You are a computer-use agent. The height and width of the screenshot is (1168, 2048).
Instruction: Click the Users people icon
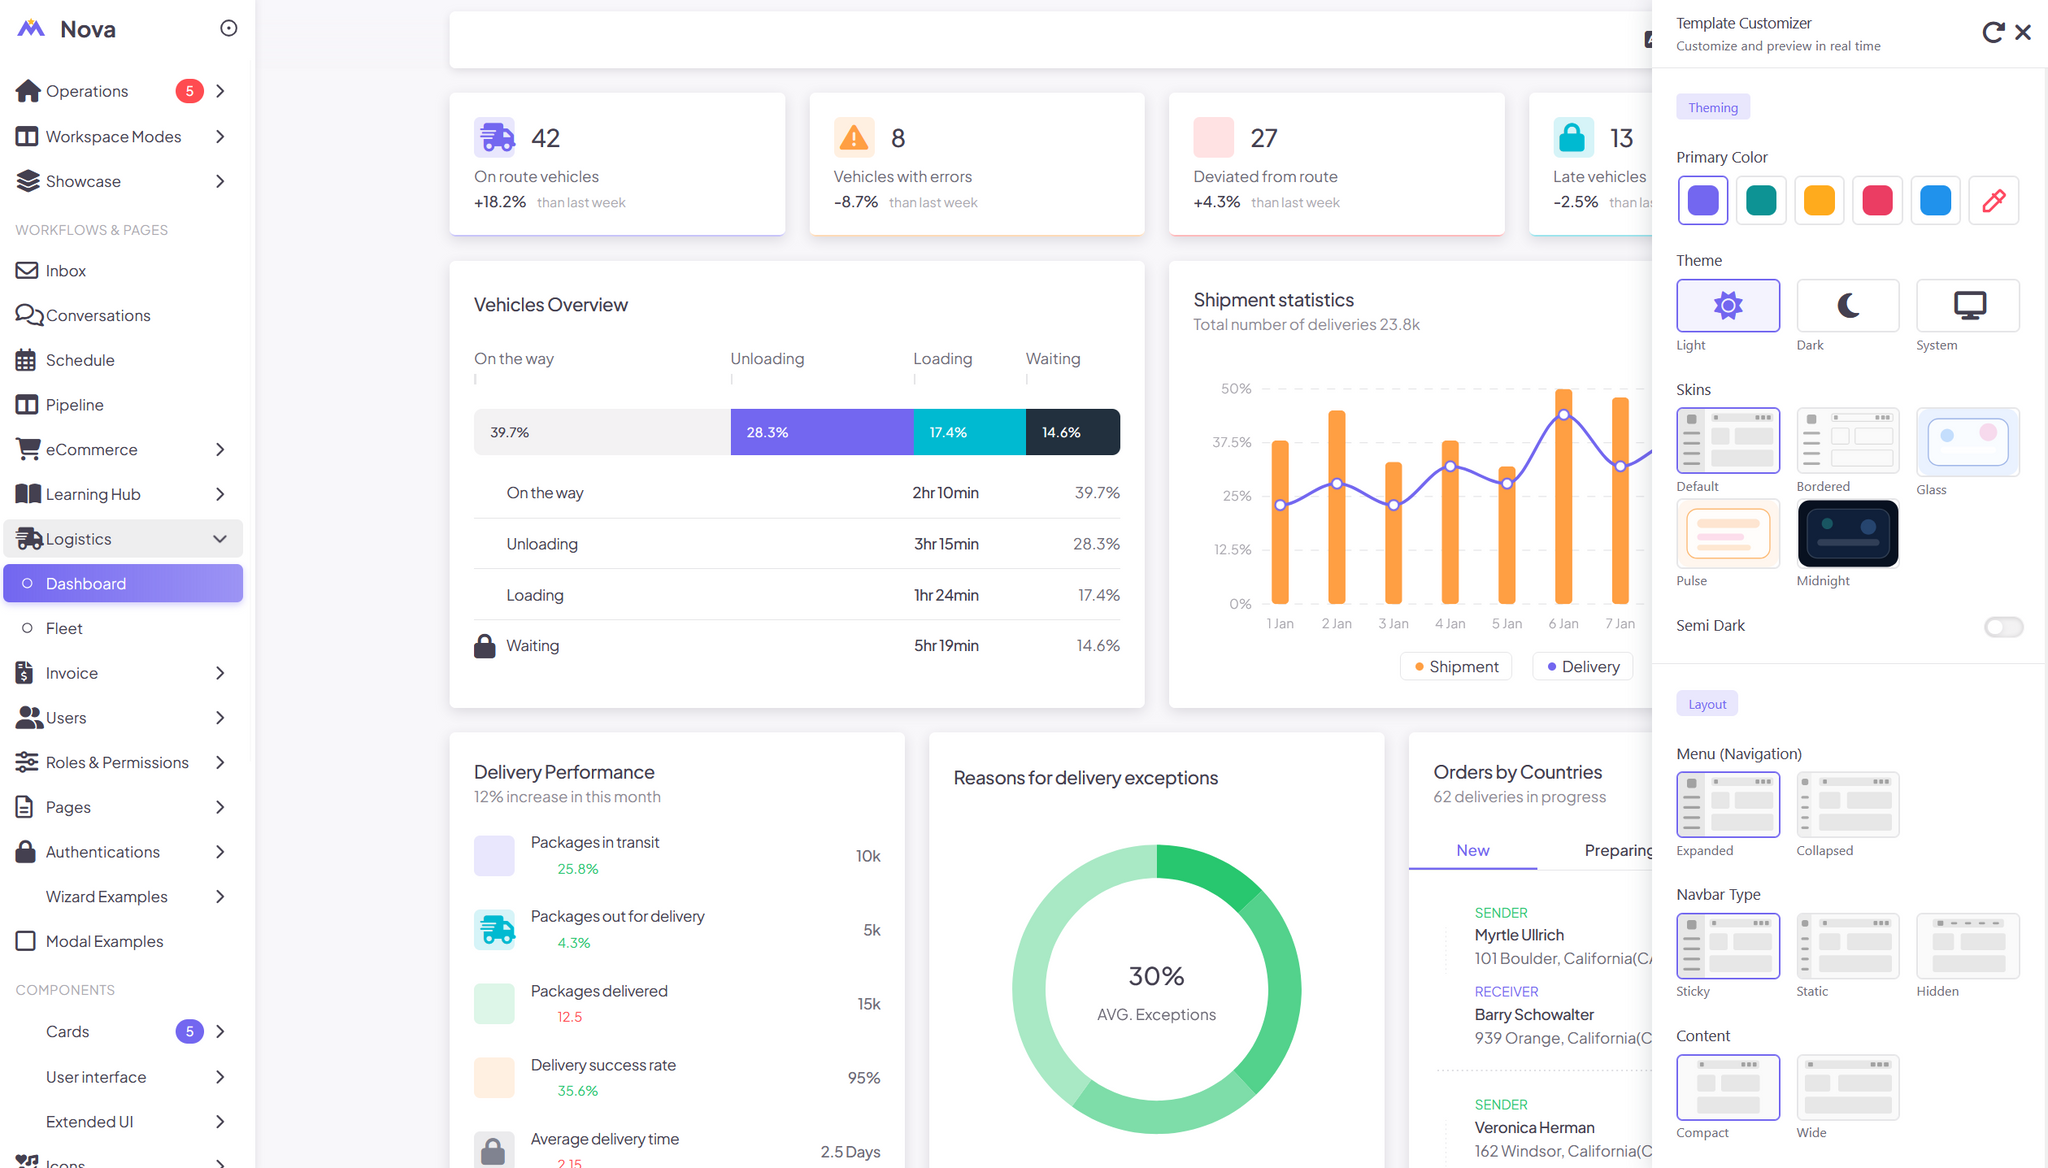coord(30,718)
